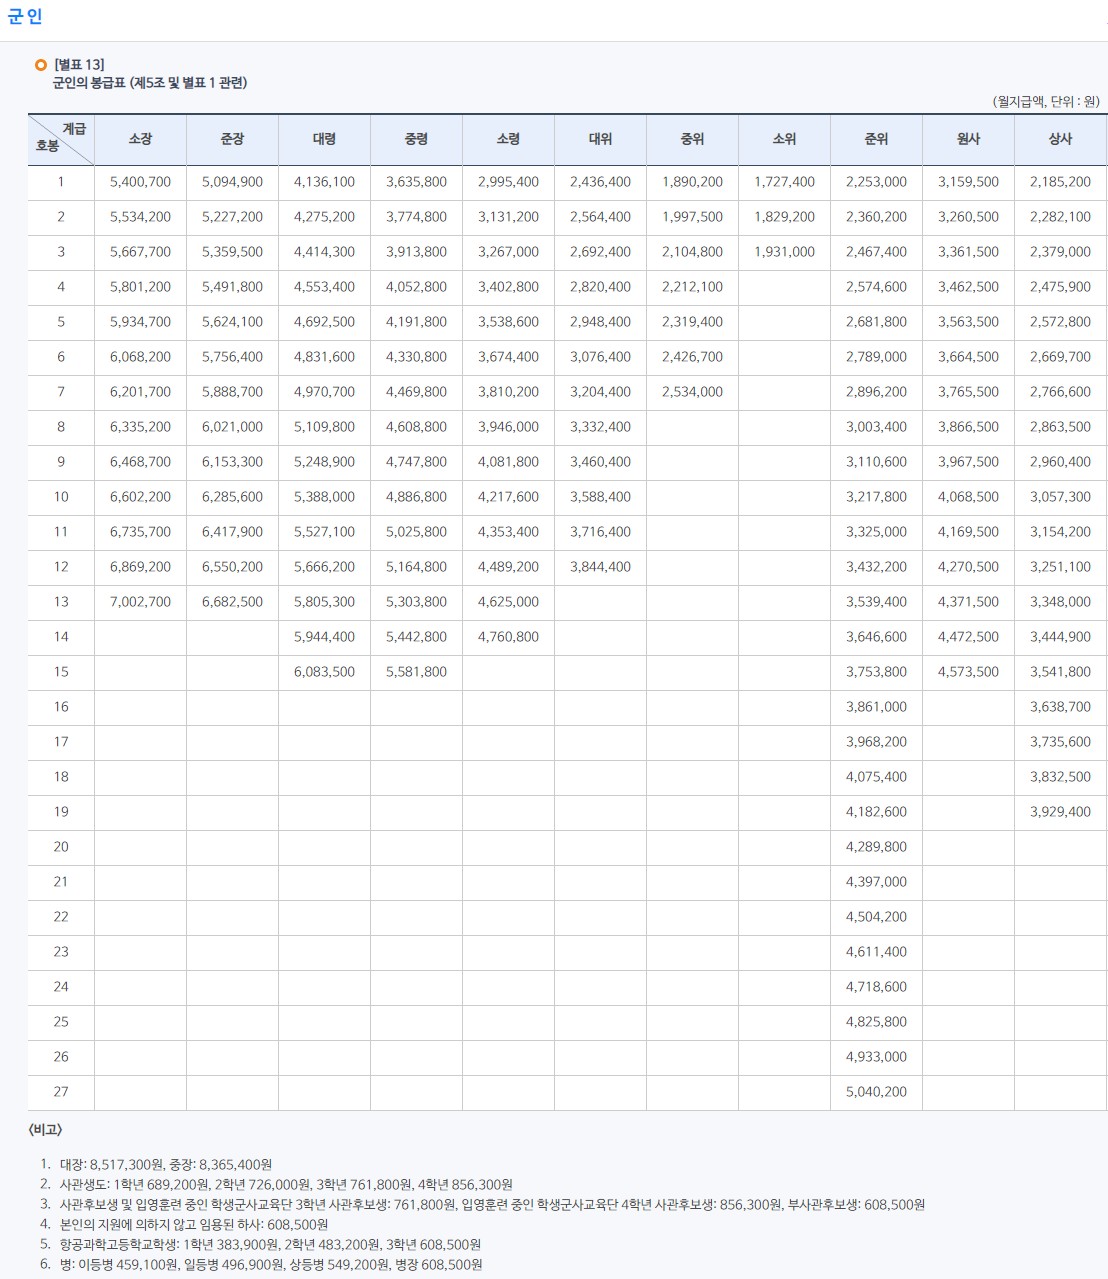Click the 호봉 number 13 row label

coord(61,602)
